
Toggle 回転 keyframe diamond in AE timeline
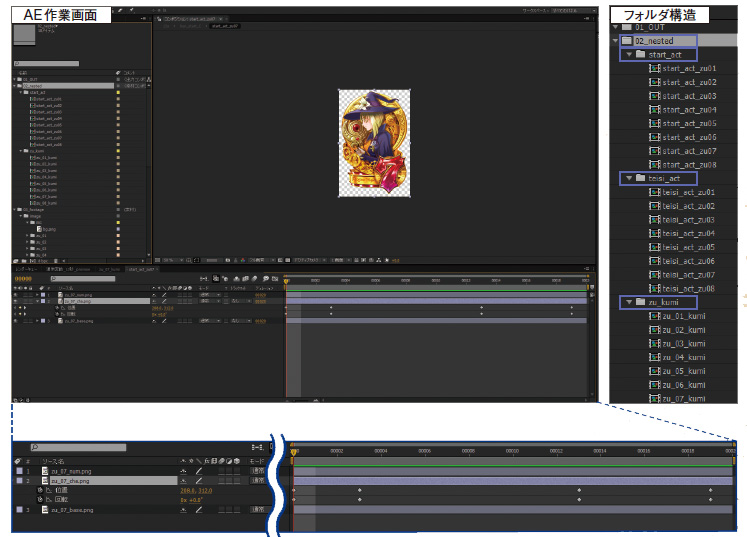point(20,314)
